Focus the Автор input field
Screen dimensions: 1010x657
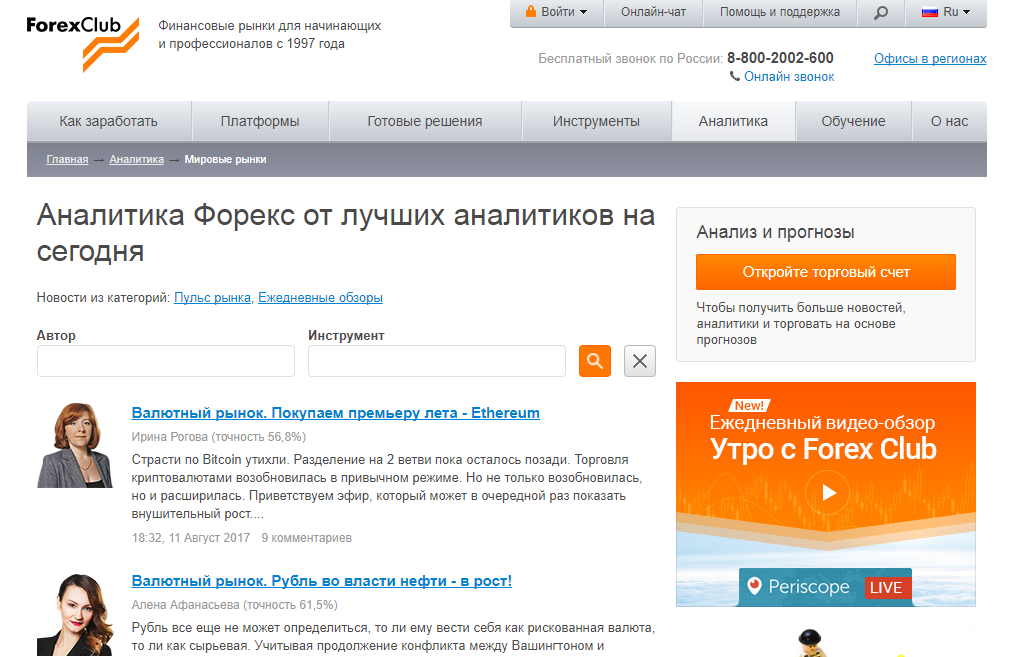[166, 361]
